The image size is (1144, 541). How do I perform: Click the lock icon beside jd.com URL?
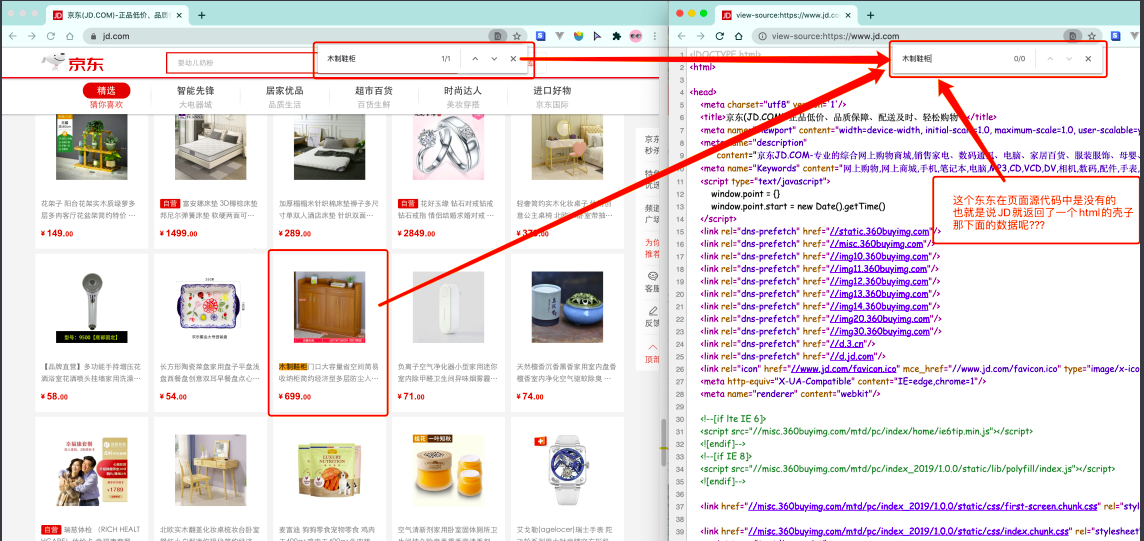click(93, 36)
